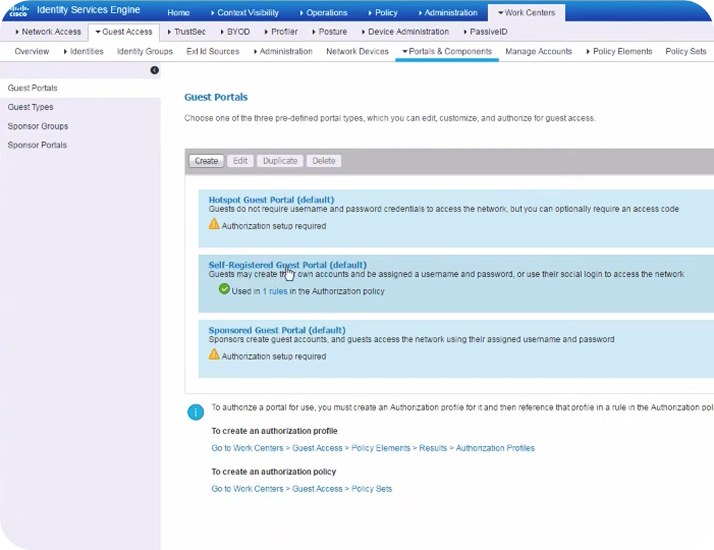714x550 pixels.
Task: Expand Guest Access Administration menu
Action: pyautogui.click(x=283, y=51)
